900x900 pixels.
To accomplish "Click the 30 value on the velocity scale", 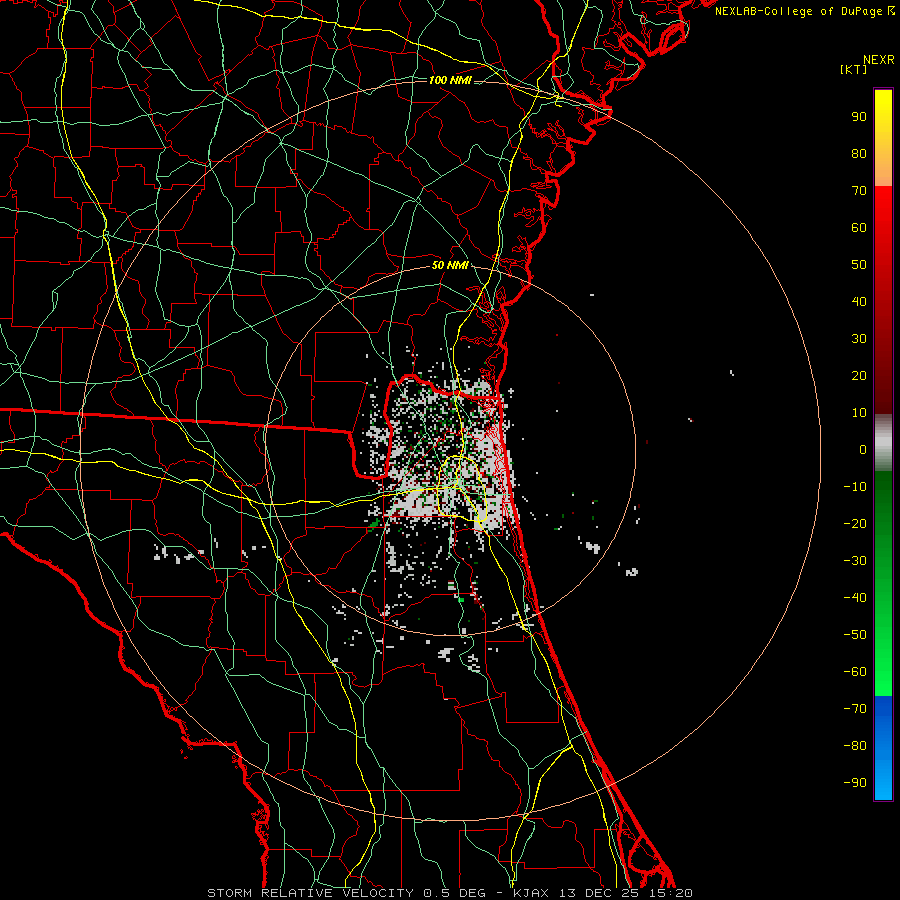I will 859,339.
